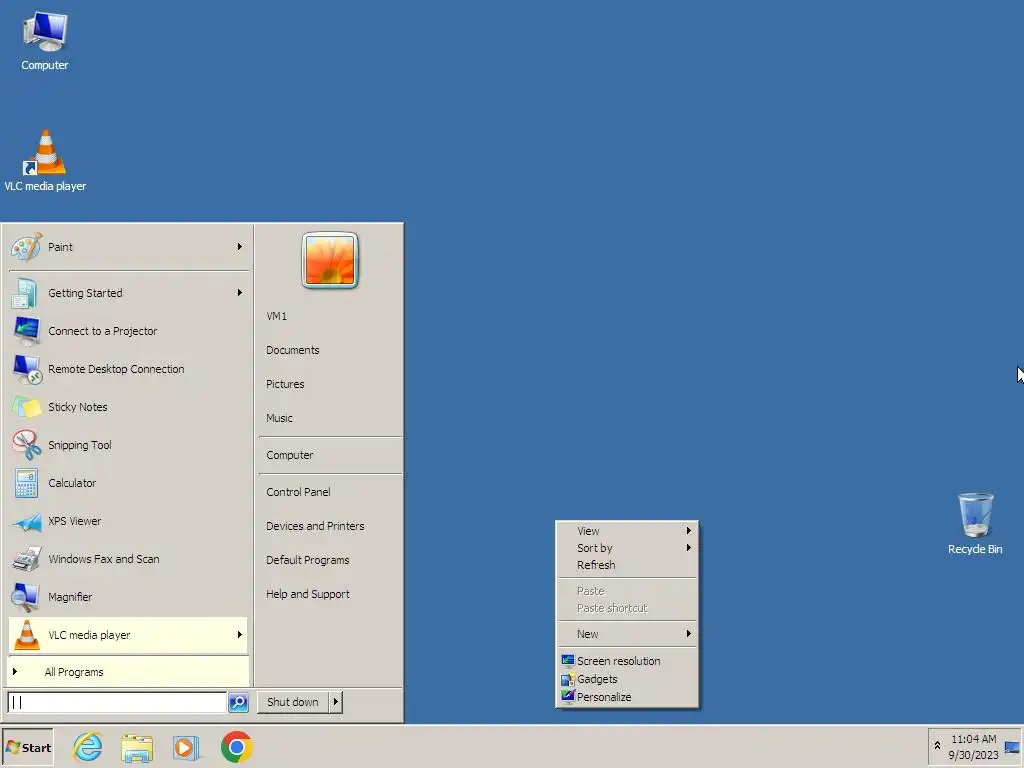The height and width of the screenshot is (768, 1024).
Task: Launch Getting Started icon
Action: click(26, 293)
